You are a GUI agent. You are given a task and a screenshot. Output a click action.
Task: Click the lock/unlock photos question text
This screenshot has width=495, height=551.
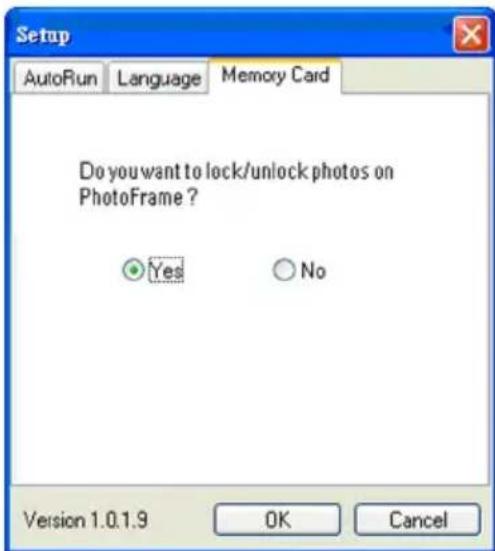pos(236,171)
